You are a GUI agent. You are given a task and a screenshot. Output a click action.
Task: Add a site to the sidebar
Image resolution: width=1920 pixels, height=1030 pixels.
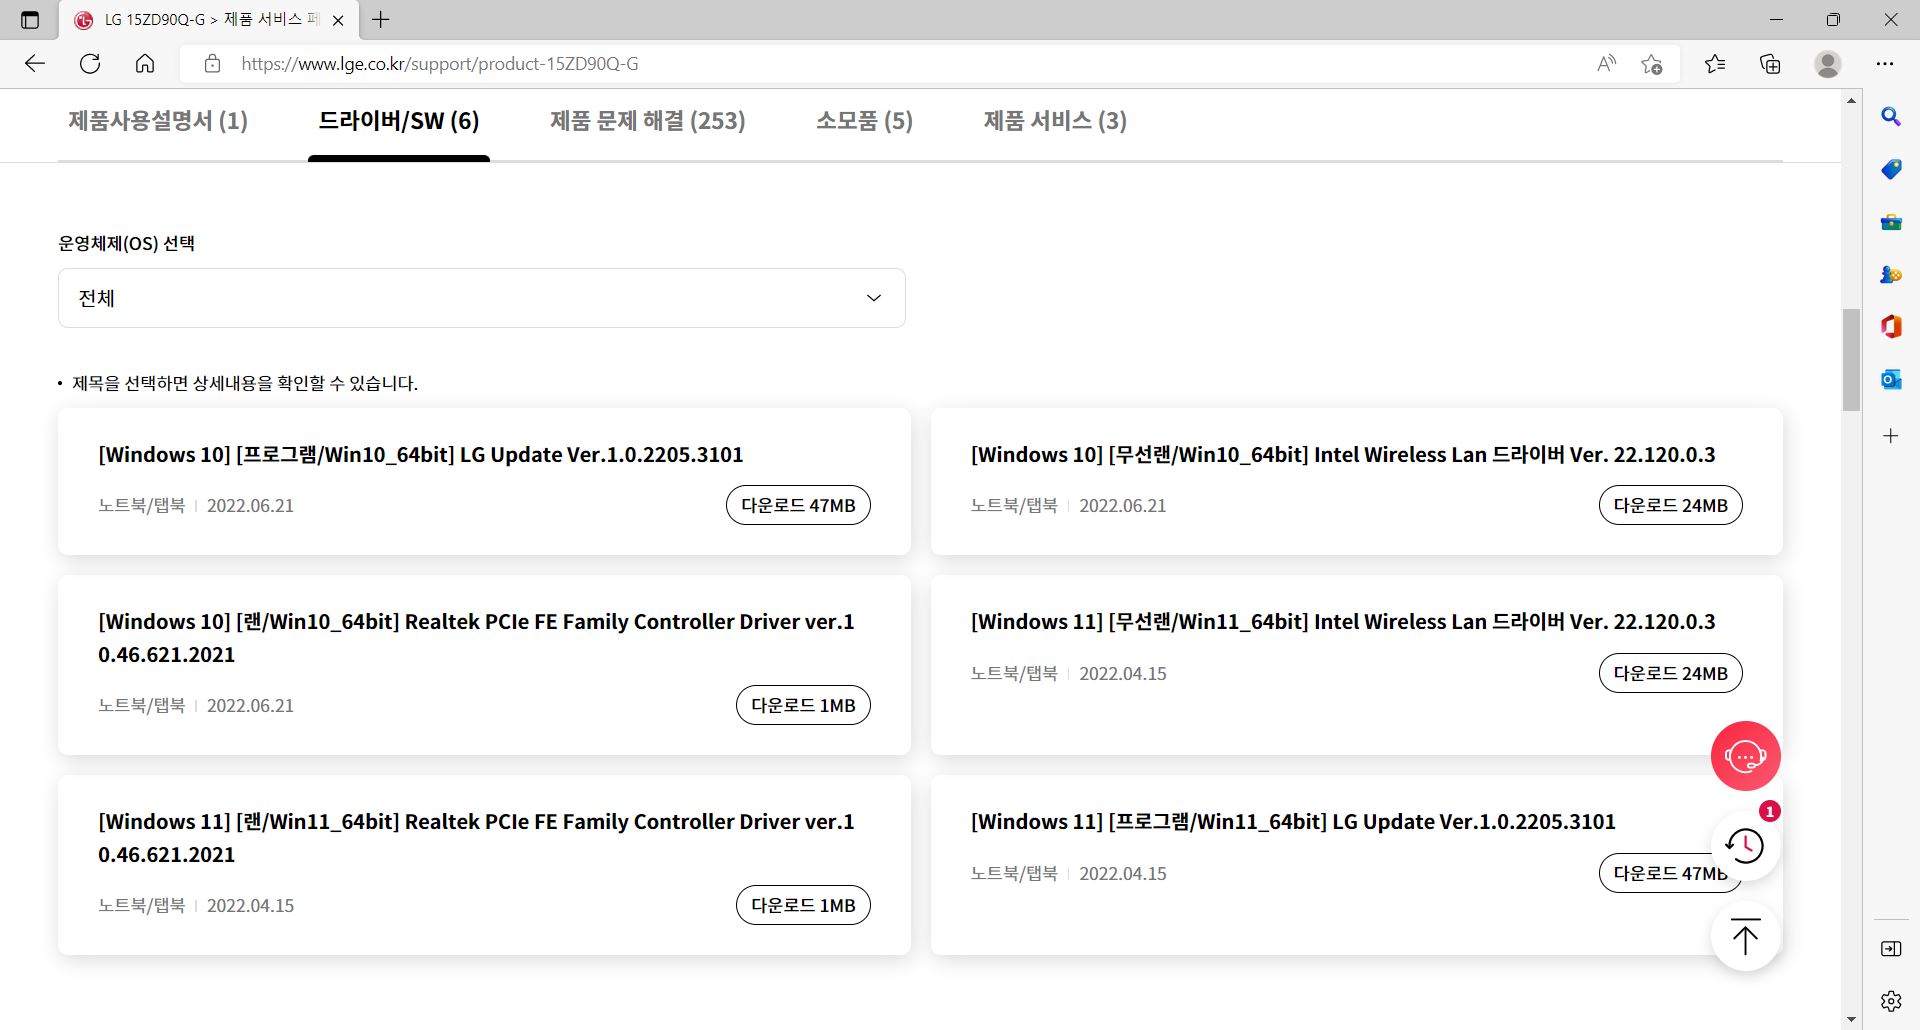1891,436
